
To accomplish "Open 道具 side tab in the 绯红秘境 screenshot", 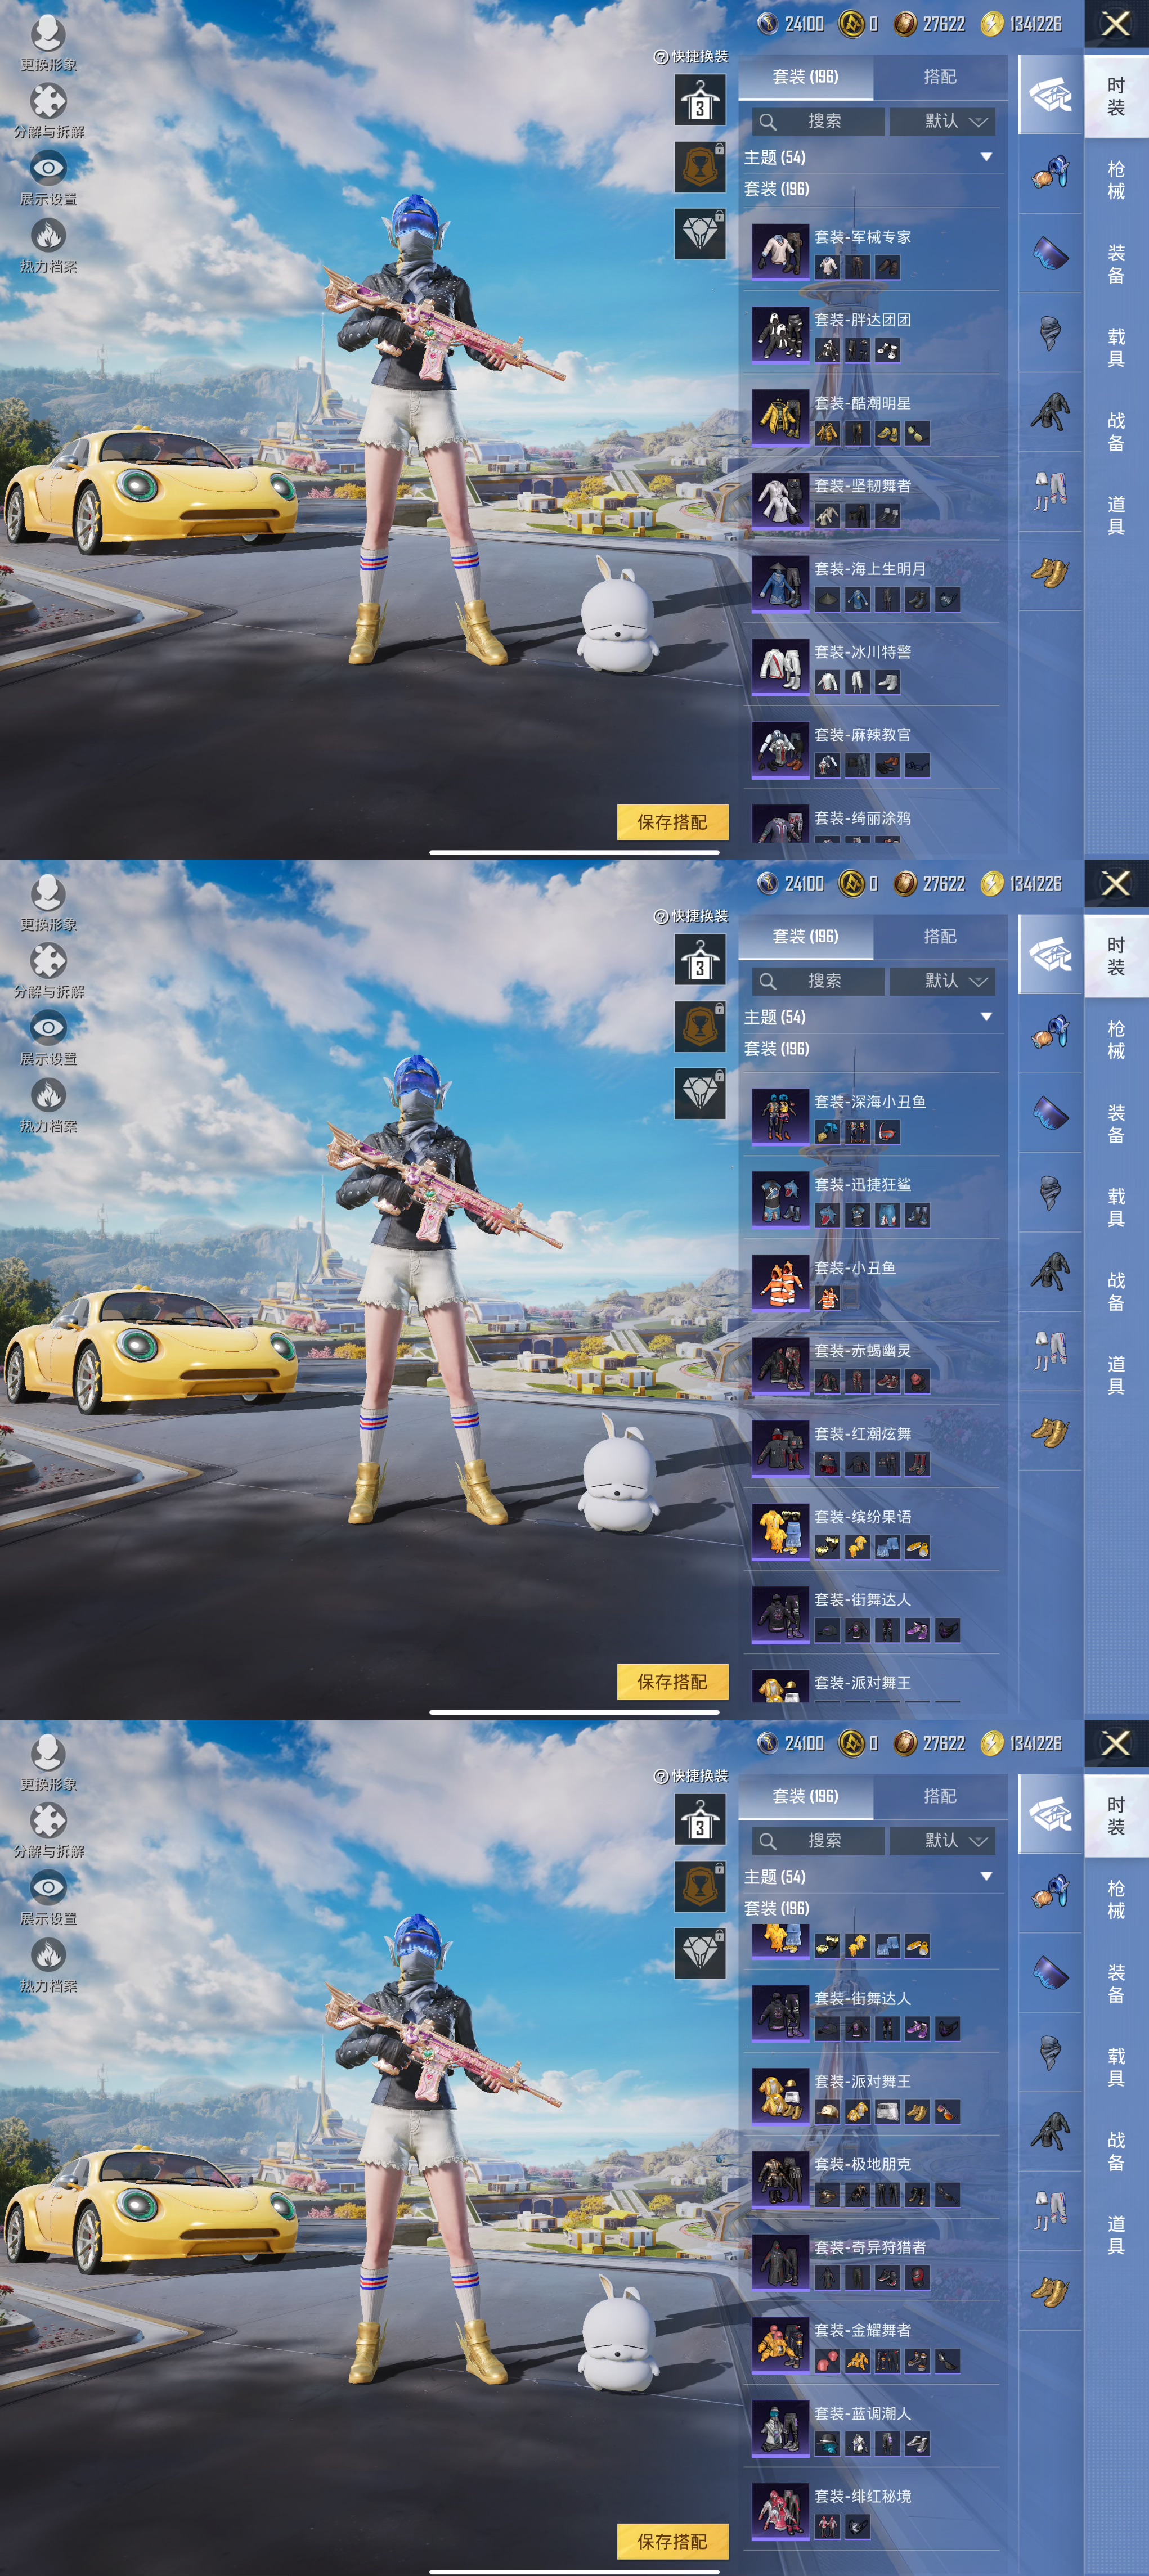I will pyautogui.click(x=1116, y=2235).
